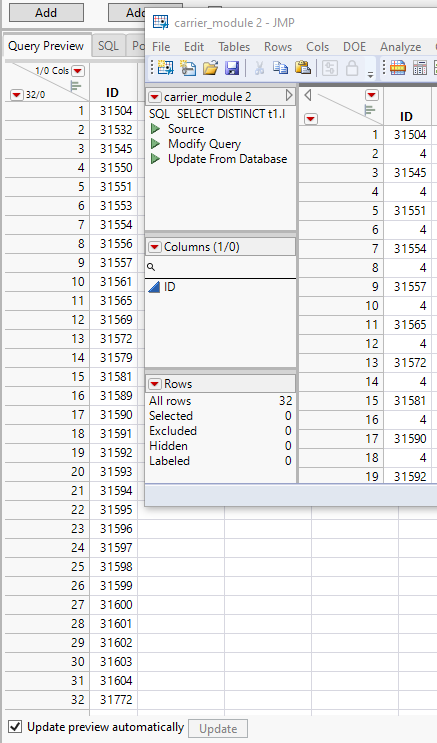Viewport: 437px width, 743px height.
Task: Click the Copy icon in the toolbar
Action: point(281,68)
